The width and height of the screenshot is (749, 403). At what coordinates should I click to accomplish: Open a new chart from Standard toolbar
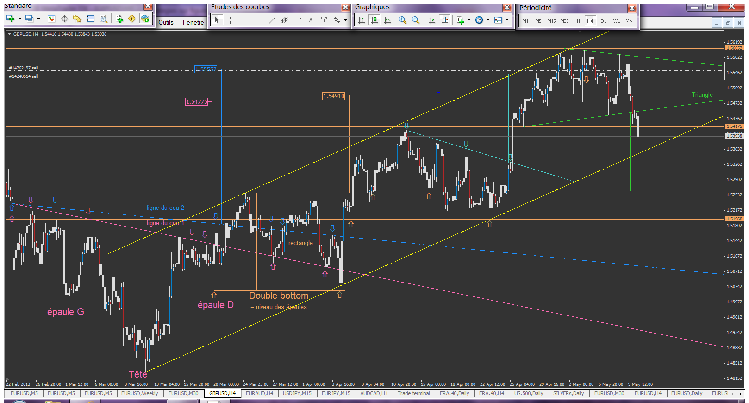point(10,19)
